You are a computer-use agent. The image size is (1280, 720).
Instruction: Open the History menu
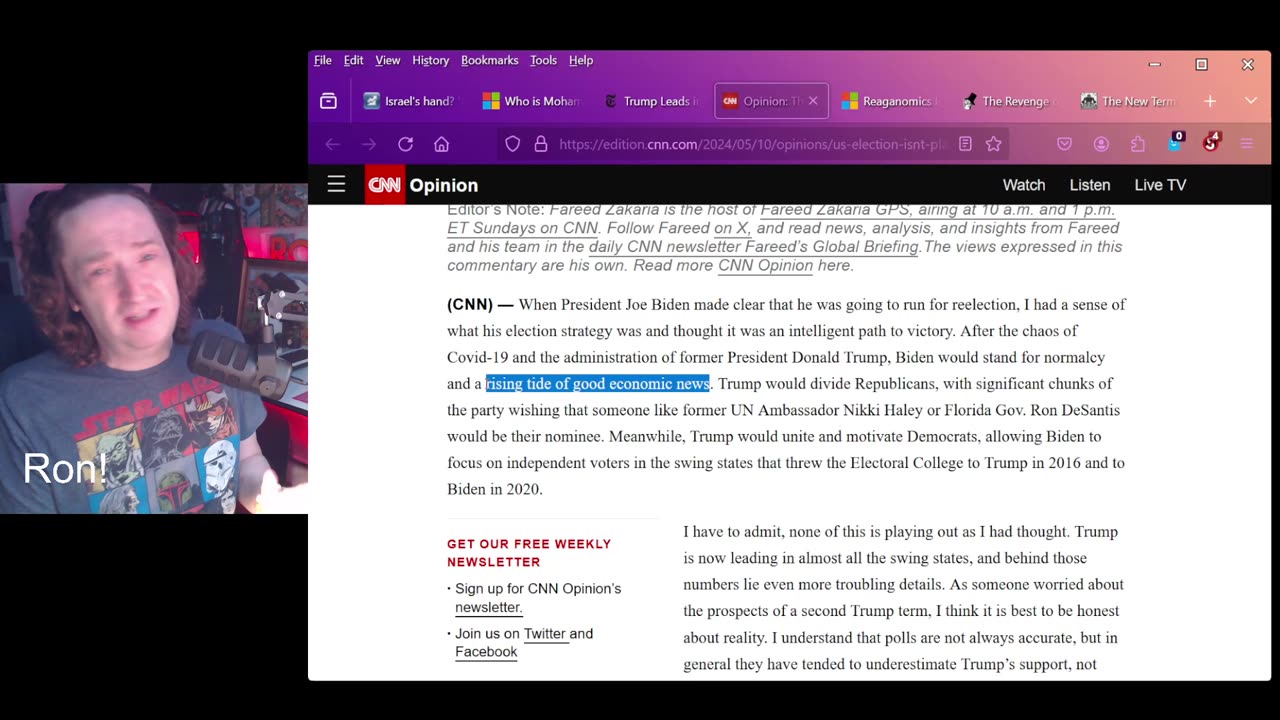coord(430,60)
